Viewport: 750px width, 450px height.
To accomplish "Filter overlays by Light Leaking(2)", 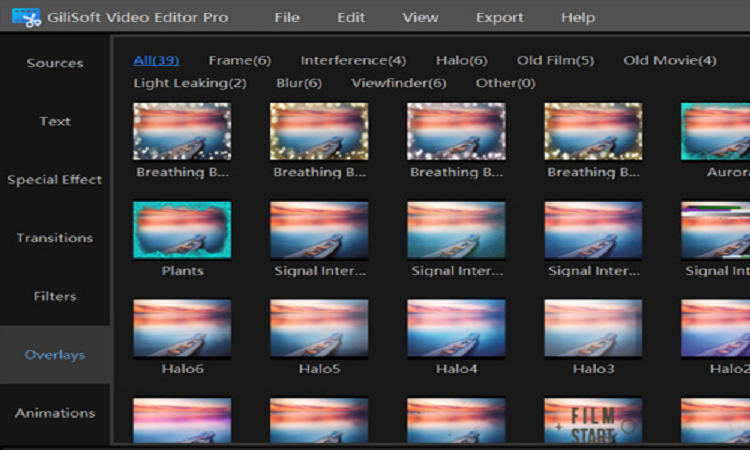I will pos(190,83).
